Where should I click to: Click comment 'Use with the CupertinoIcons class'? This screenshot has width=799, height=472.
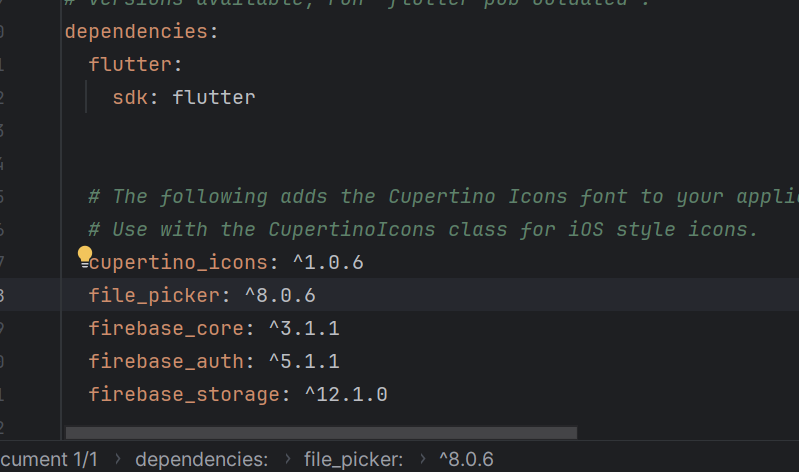423,229
